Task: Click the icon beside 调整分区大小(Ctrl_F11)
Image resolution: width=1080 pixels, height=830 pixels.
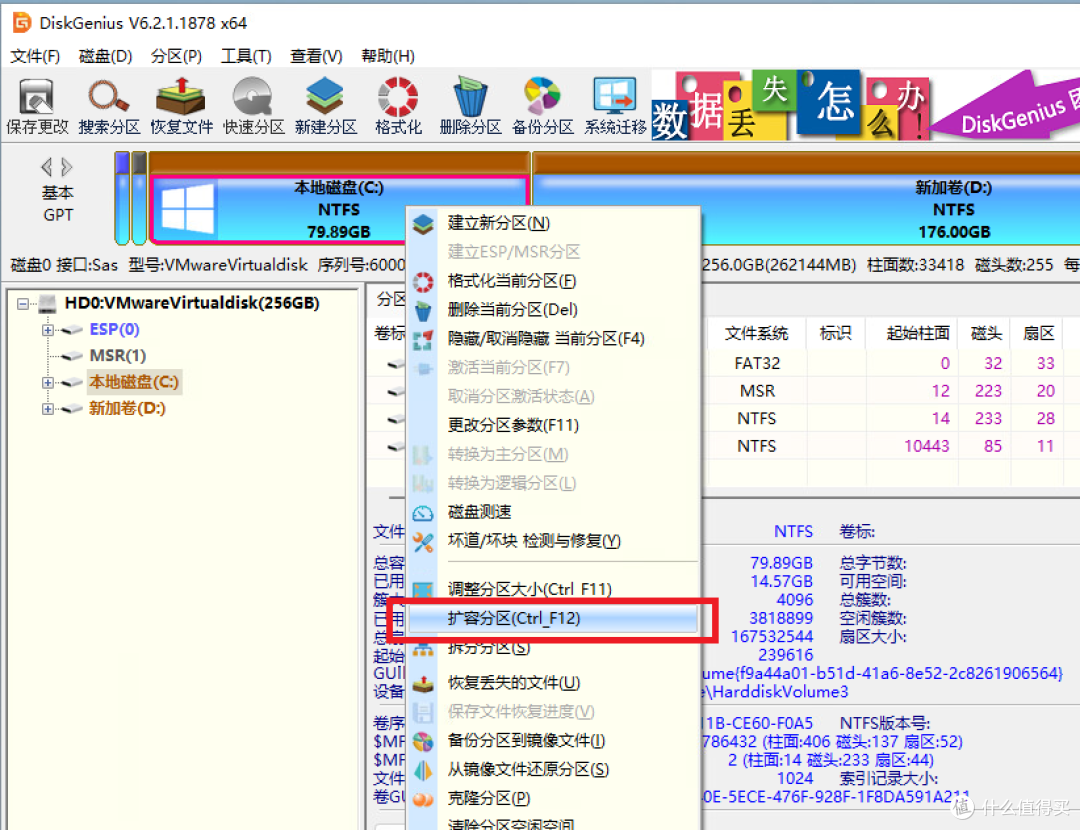Action: click(423, 590)
